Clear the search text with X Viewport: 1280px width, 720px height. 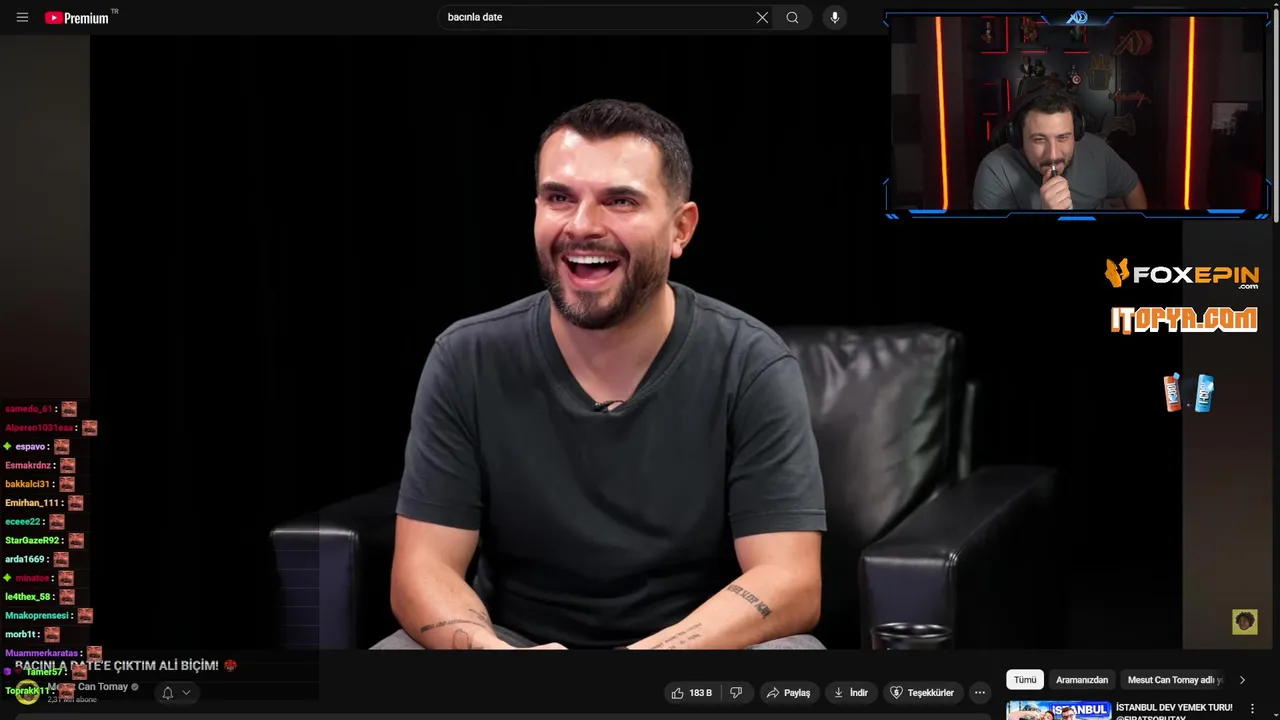coord(762,17)
